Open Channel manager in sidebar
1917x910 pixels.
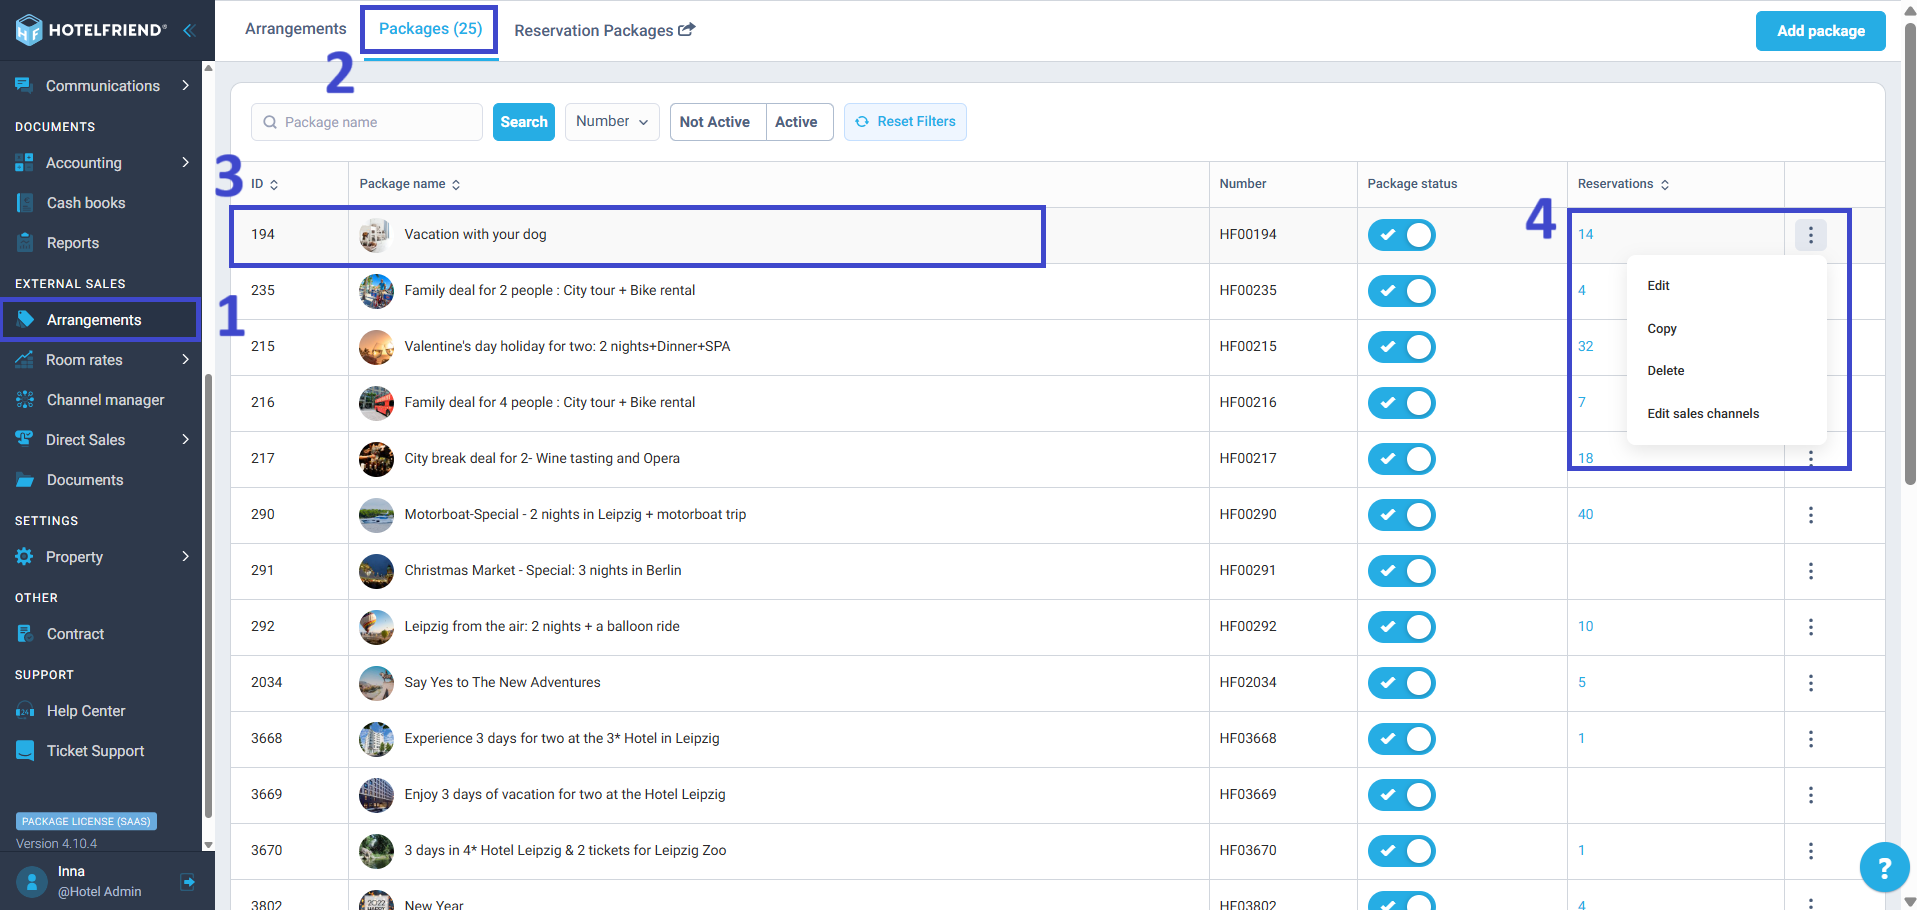point(105,400)
